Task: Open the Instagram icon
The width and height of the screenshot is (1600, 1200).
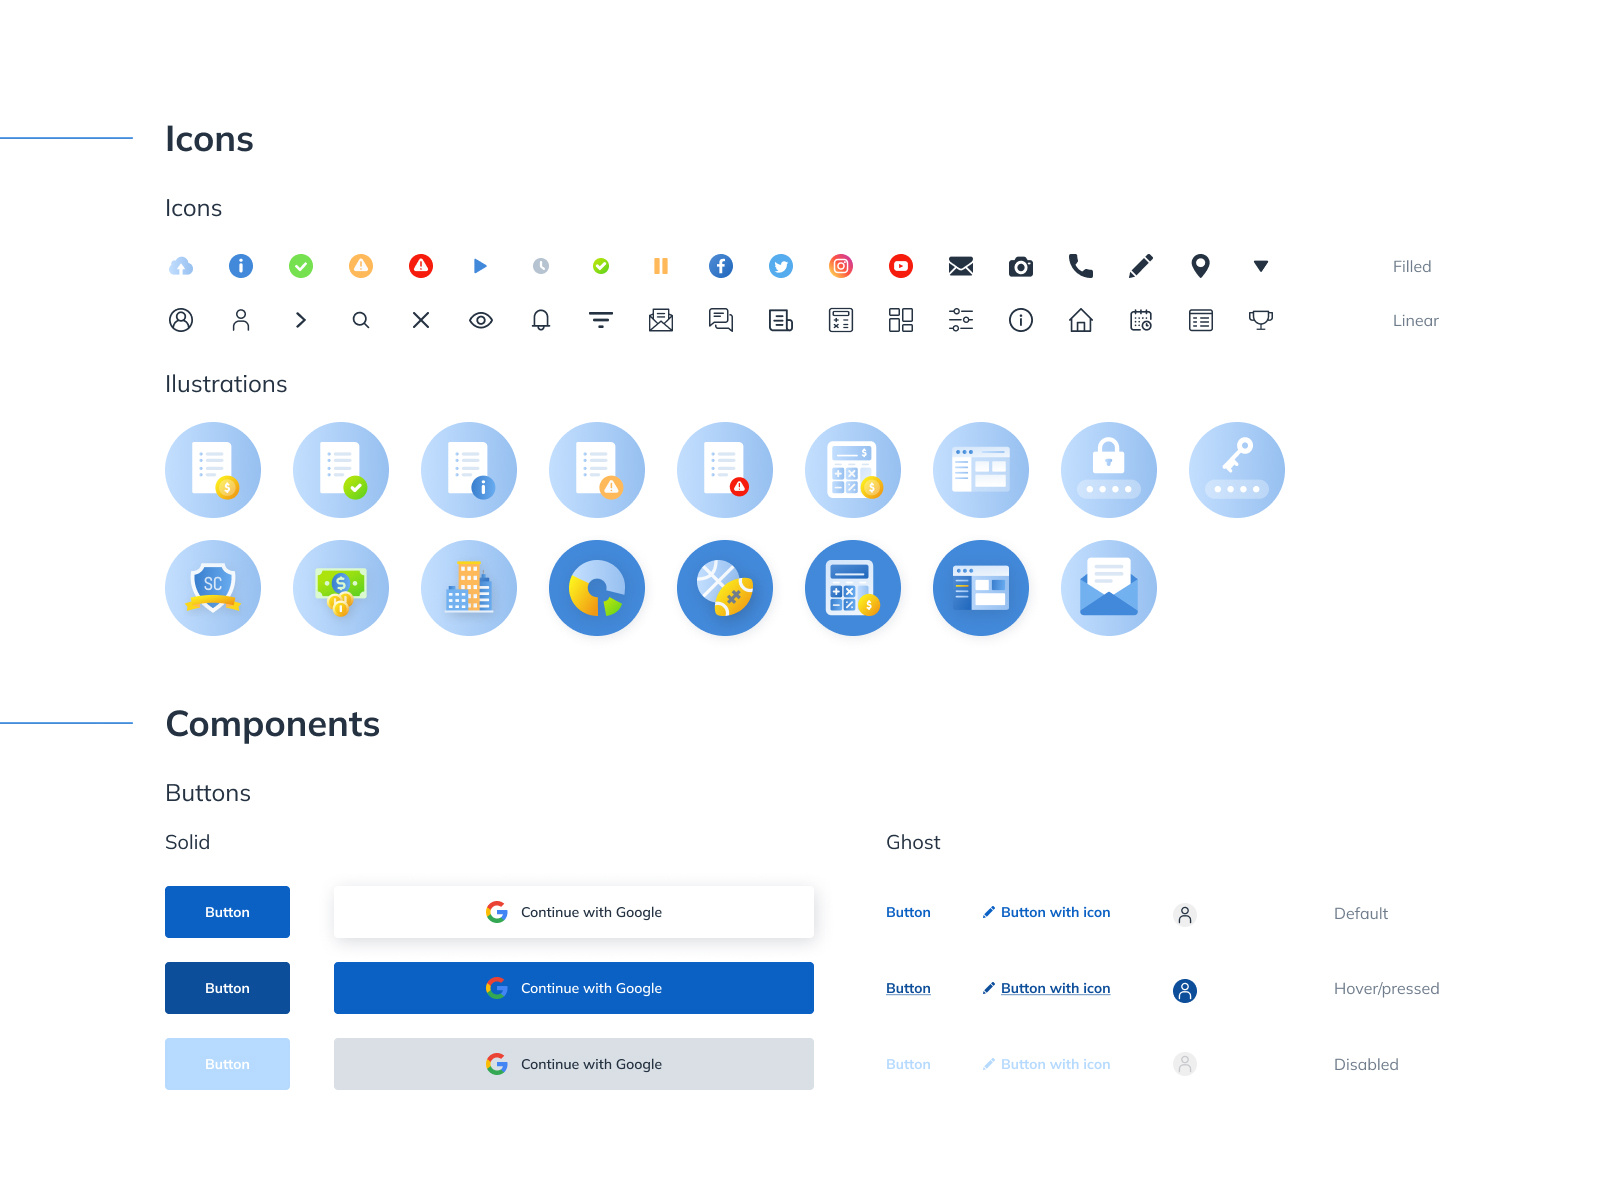Action: (840, 266)
